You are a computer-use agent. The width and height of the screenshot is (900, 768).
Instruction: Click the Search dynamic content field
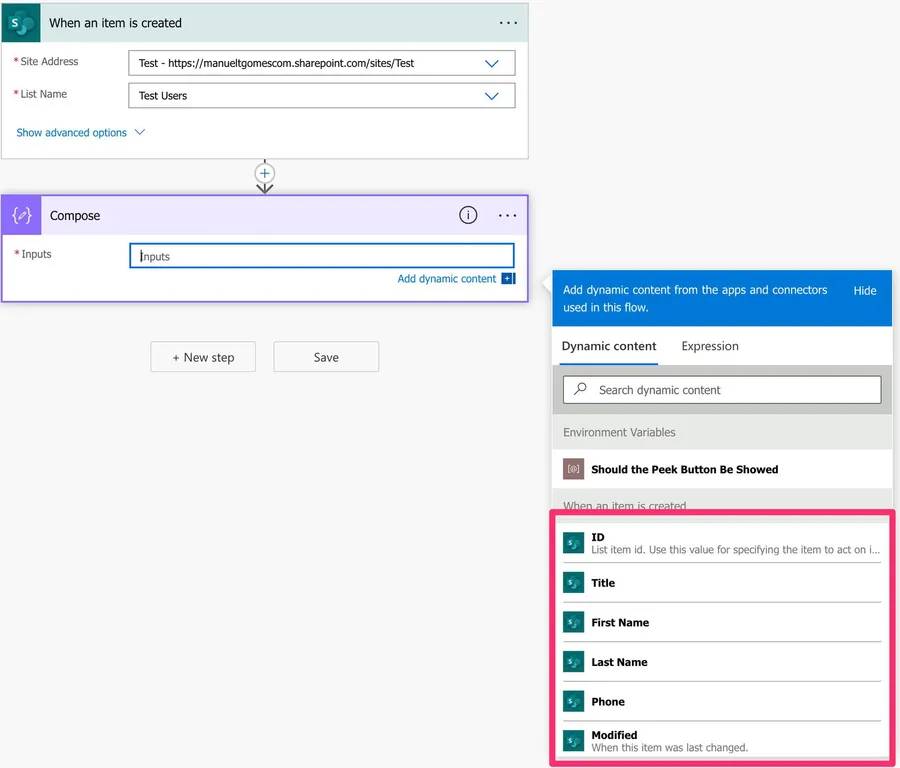[721, 390]
